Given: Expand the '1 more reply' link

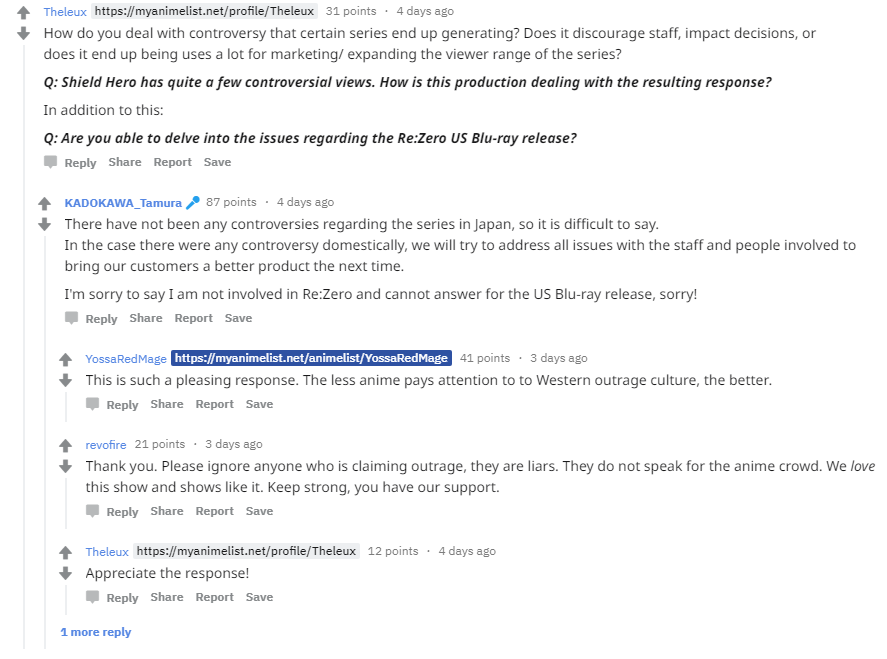Looking at the screenshot, I should [96, 632].
